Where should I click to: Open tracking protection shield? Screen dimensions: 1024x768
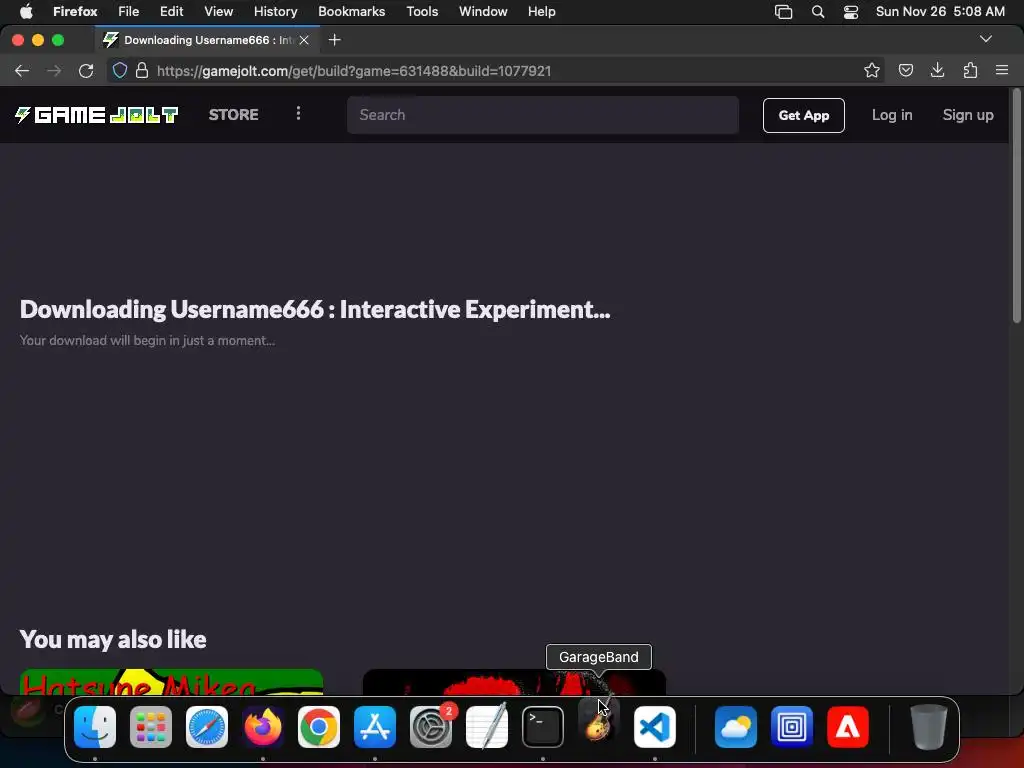point(120,71)
